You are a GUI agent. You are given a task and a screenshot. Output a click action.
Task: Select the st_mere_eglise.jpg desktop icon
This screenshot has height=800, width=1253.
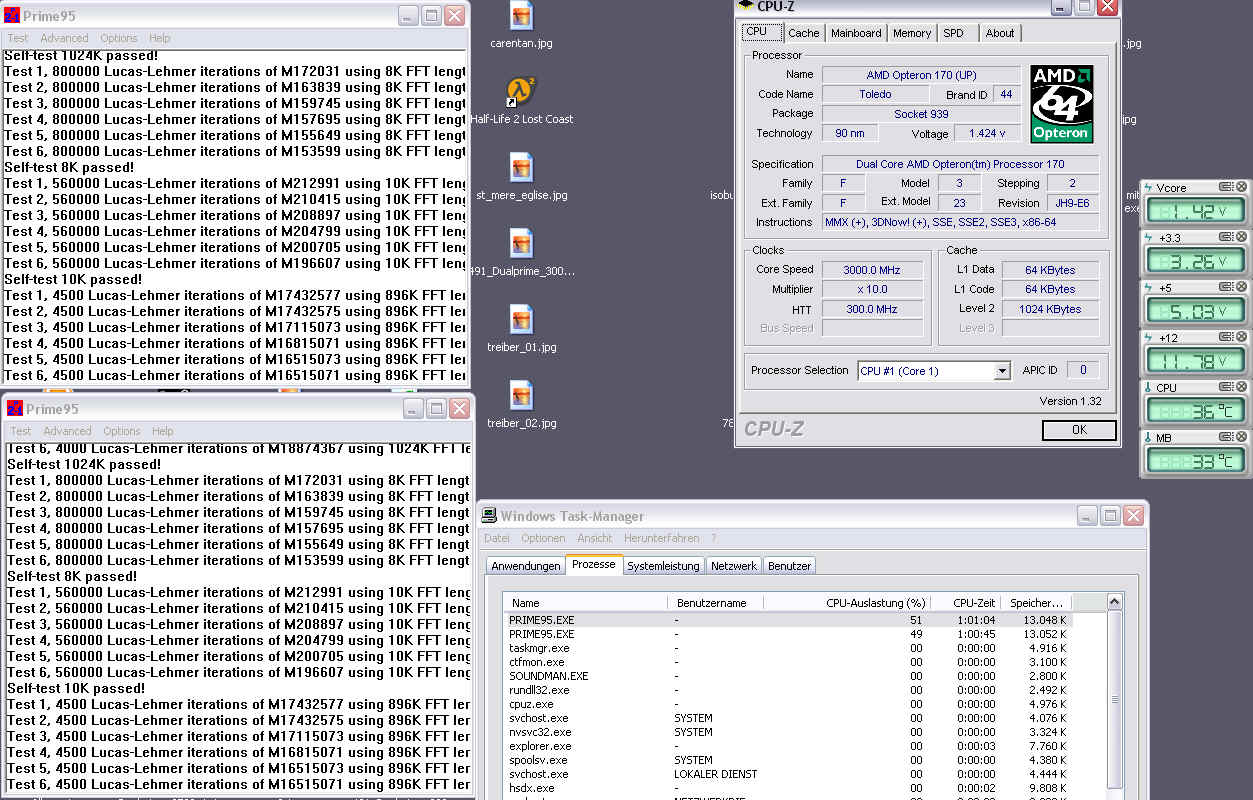tap(521, 168)
